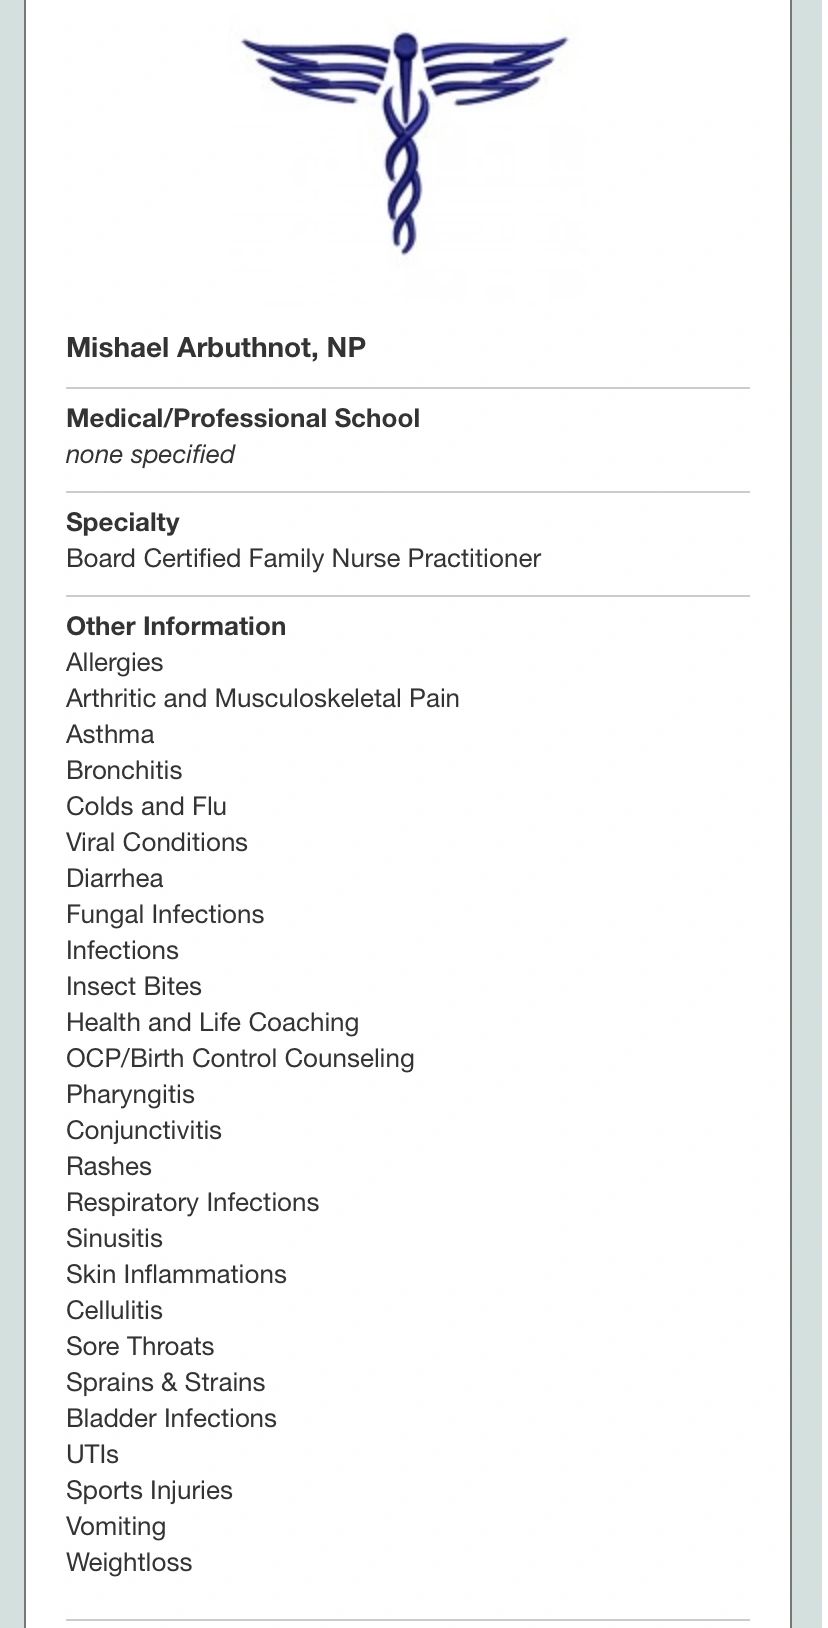
Task: Select the Conjunctivitis list item
Action: [144, 1130]
